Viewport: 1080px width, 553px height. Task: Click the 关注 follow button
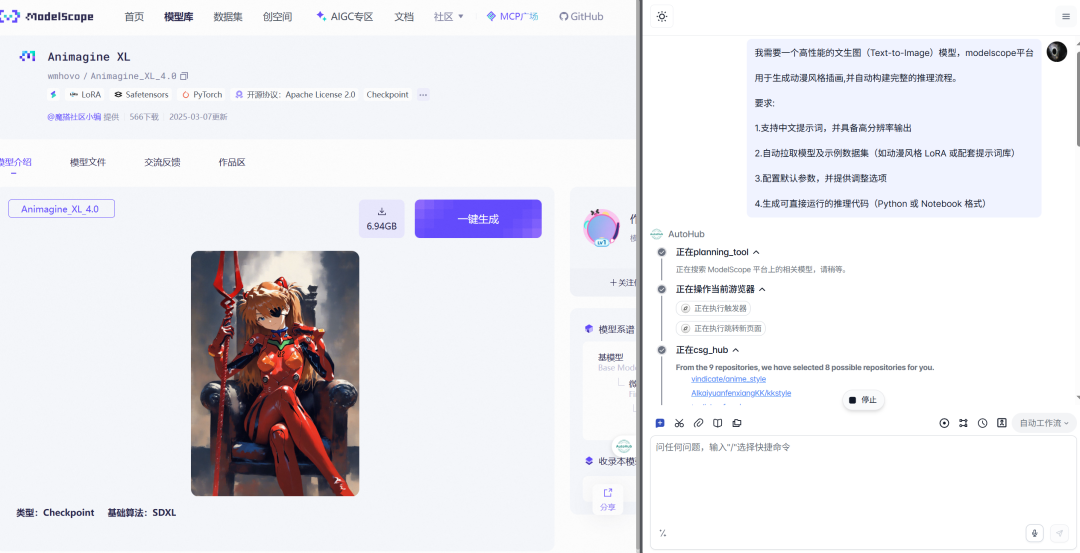tap(622, 282)
